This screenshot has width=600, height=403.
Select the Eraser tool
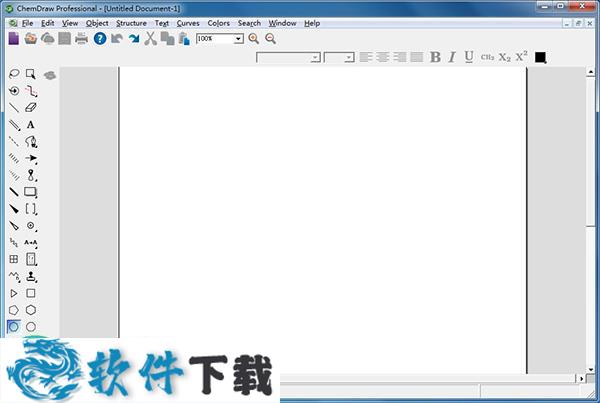tap(31, 108)
